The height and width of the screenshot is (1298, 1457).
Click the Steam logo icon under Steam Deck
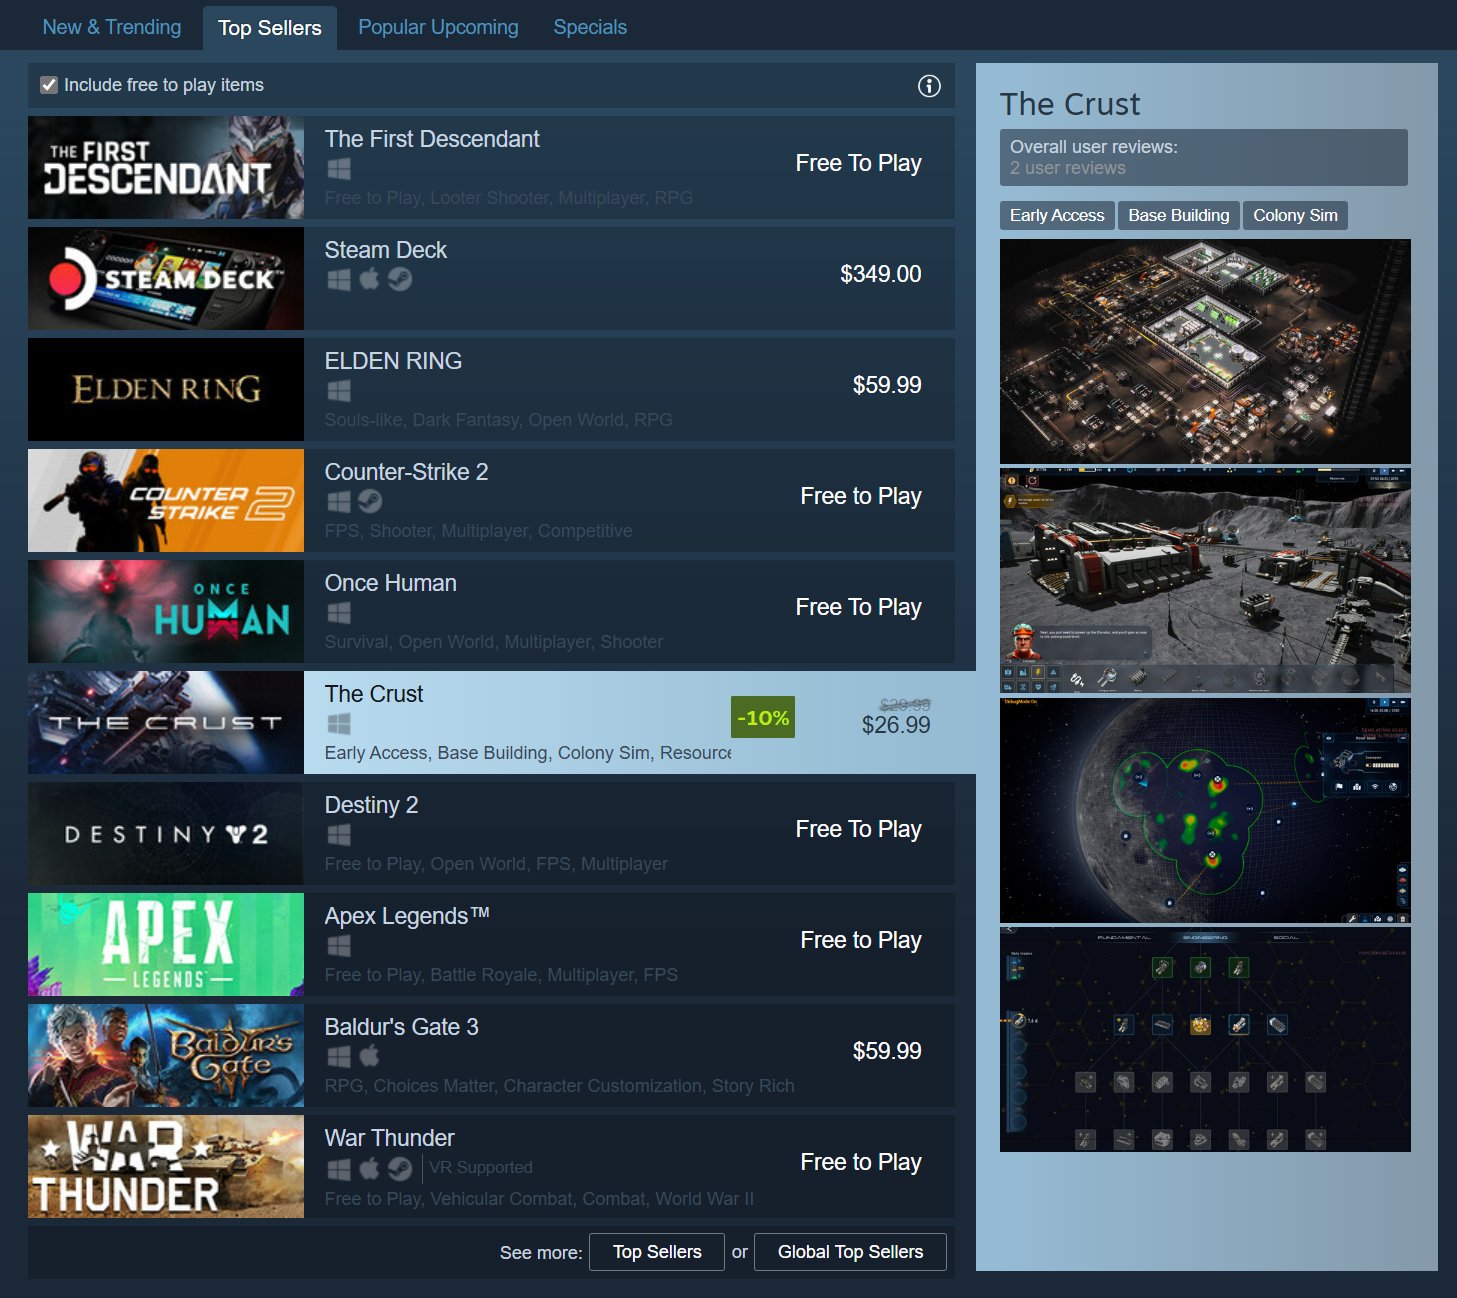400,279
